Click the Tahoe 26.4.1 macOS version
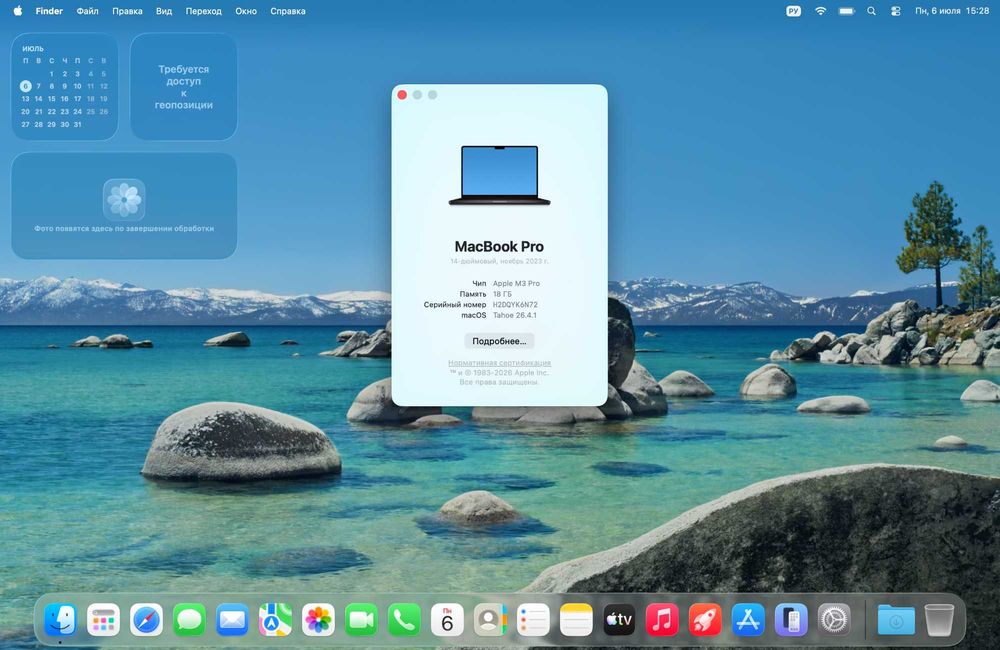Viewport: 1000px width, 650px height. tap(515, 315)
